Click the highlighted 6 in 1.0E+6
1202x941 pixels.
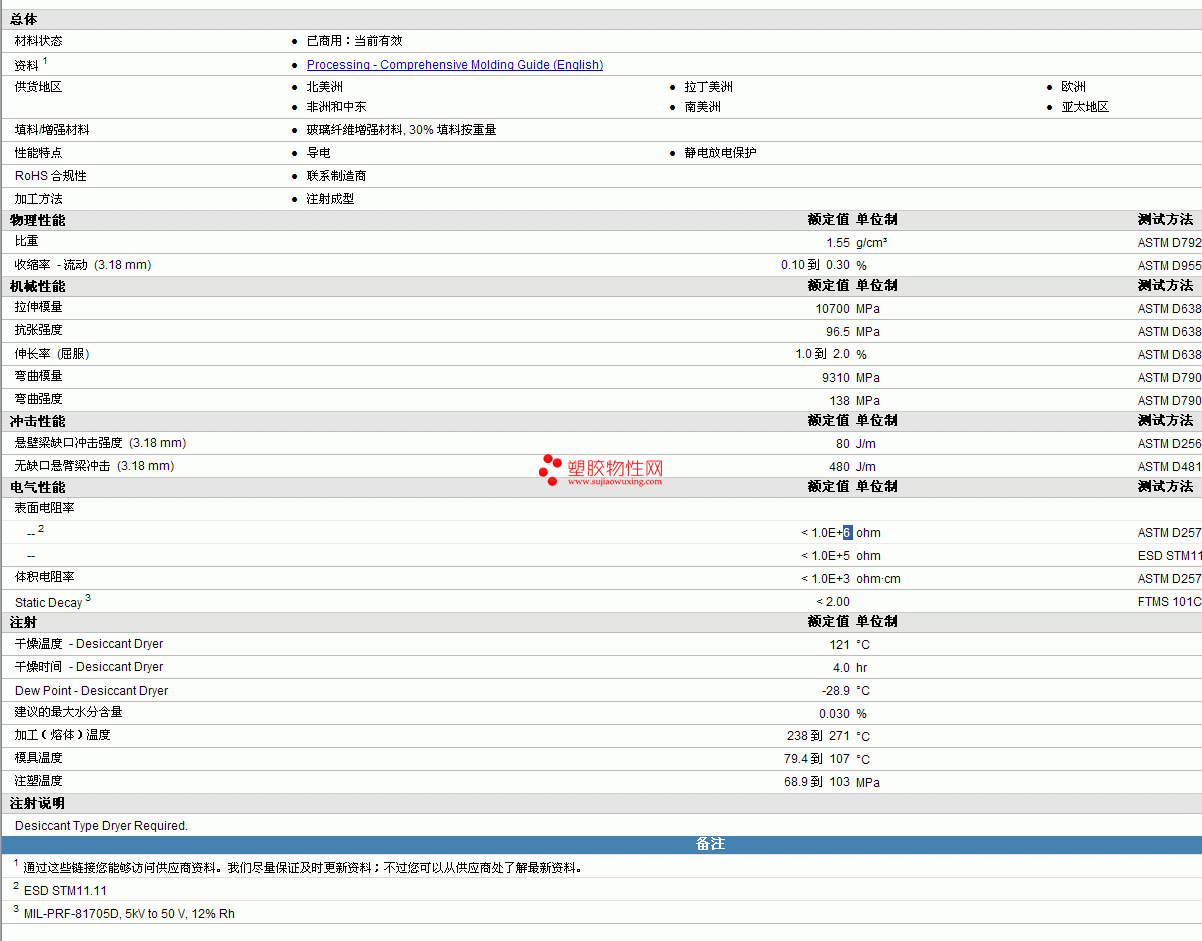click(847, 533)
